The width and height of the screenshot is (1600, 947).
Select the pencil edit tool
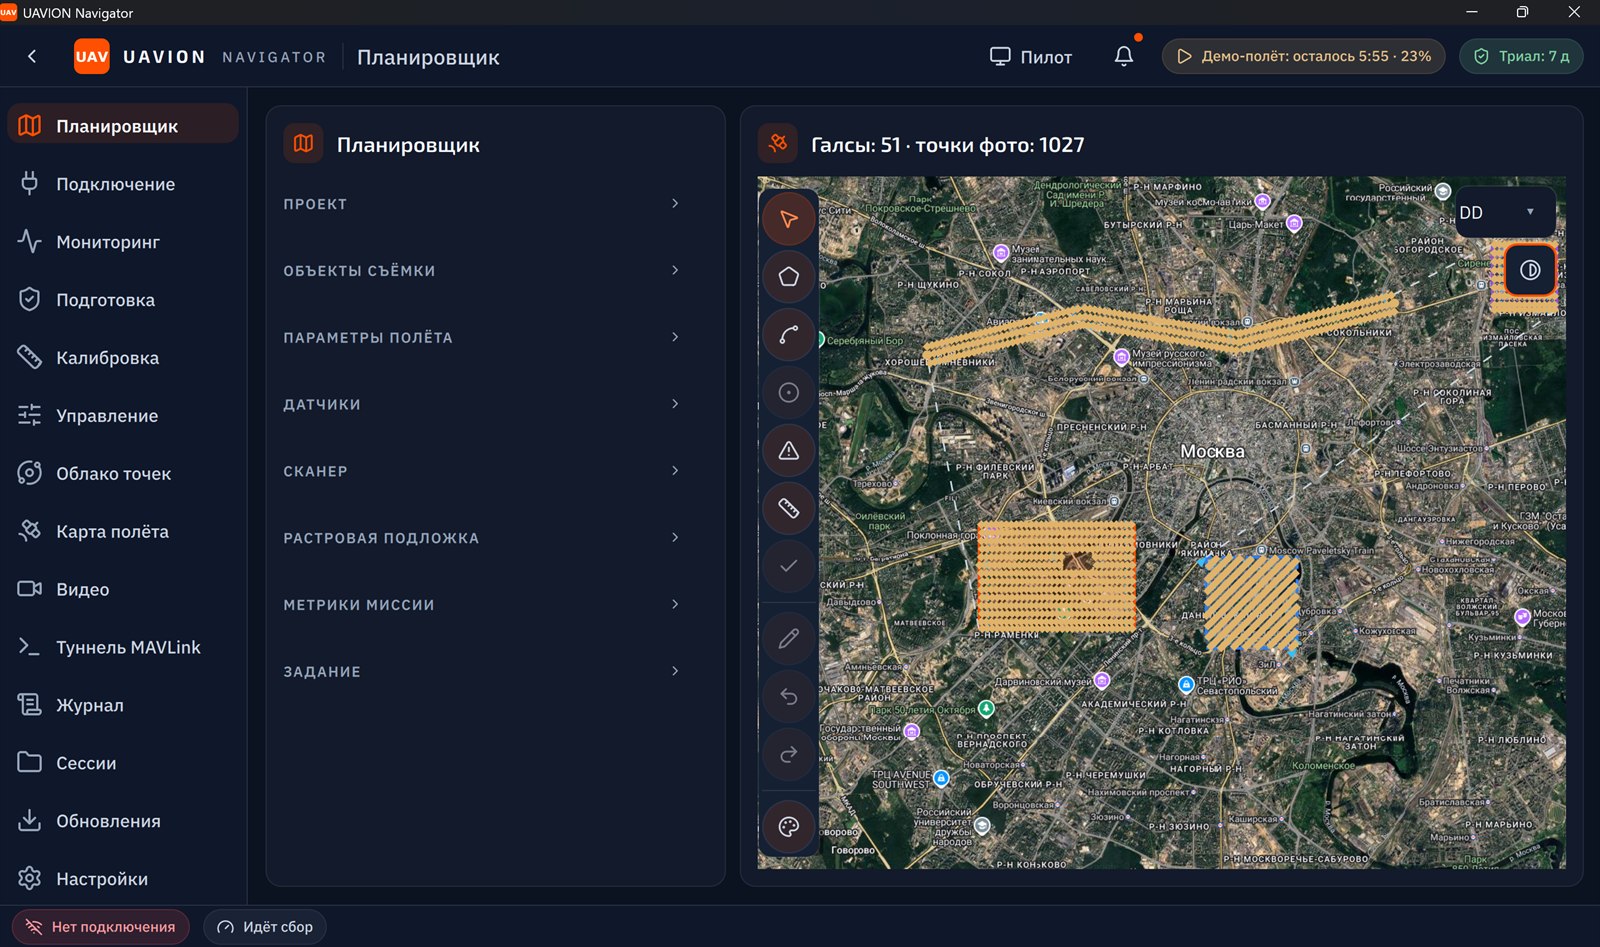(789, 638)
